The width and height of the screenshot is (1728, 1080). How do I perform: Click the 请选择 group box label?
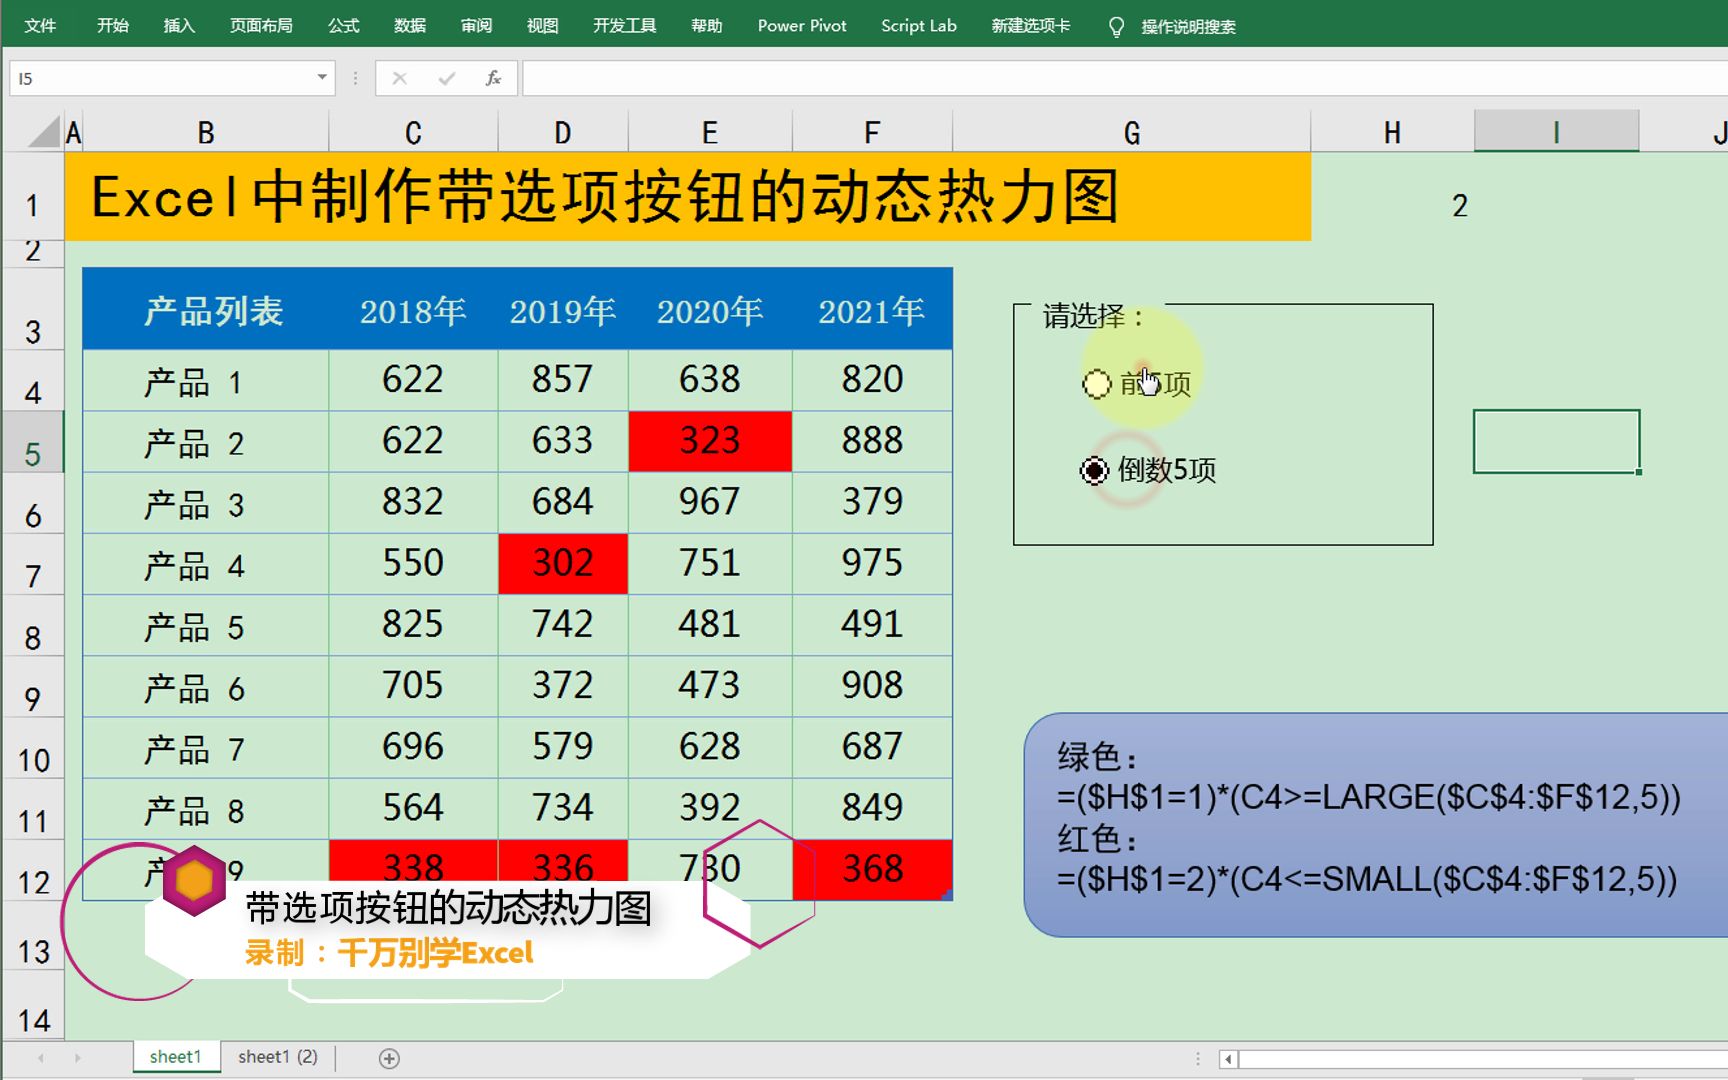(1093, 316)
